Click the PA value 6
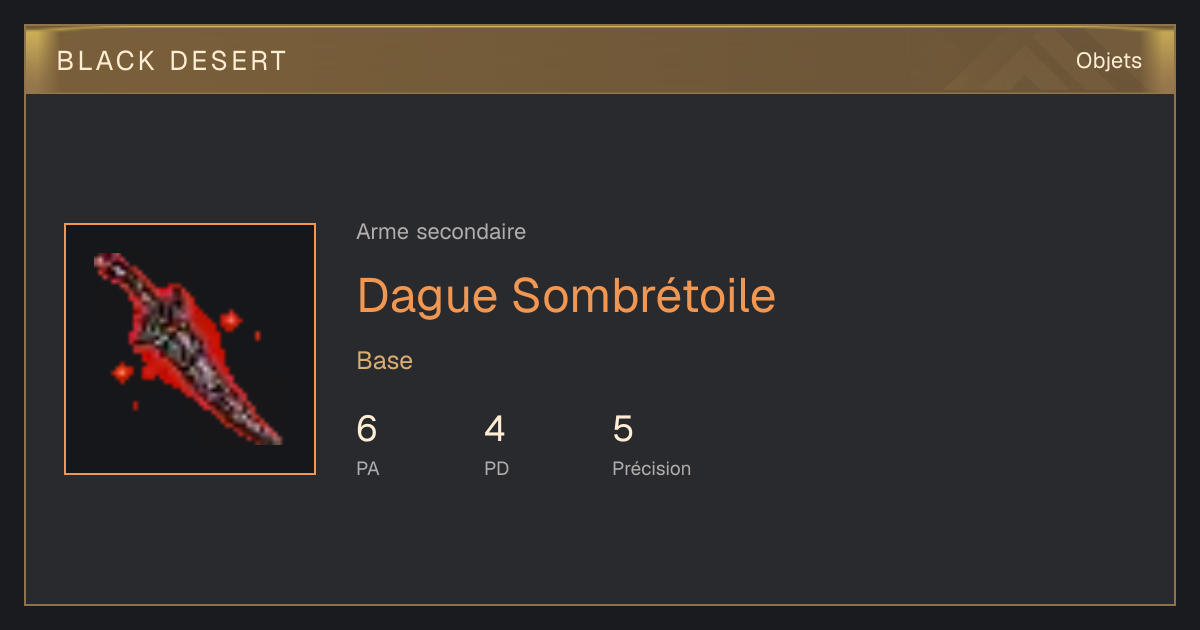Image resolution: width=1200 pixels, height=630 pixels. pyautogui.click(x=367, y=429)
